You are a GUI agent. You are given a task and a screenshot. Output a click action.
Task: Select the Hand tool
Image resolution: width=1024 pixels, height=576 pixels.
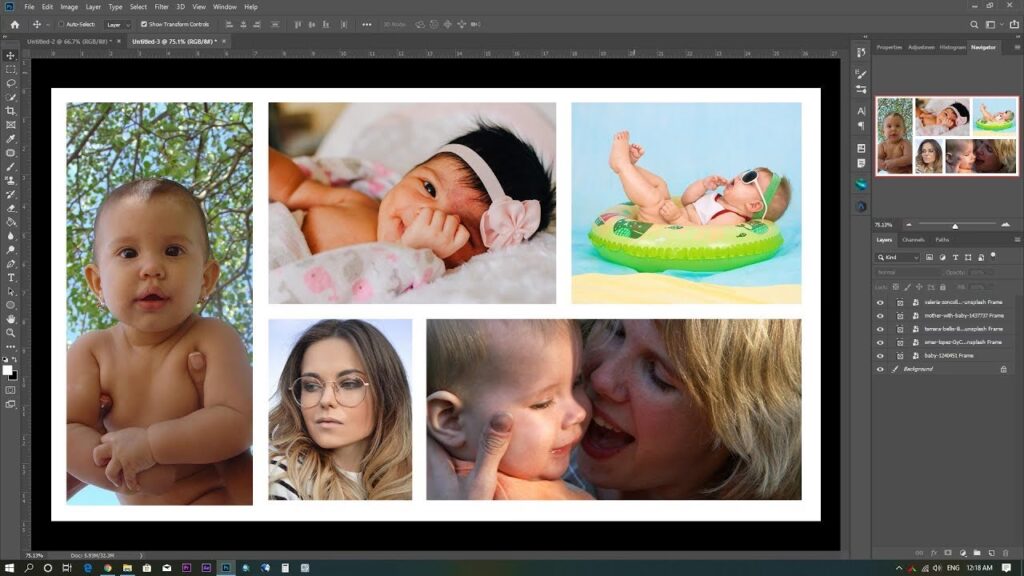[x=11, y=319]
